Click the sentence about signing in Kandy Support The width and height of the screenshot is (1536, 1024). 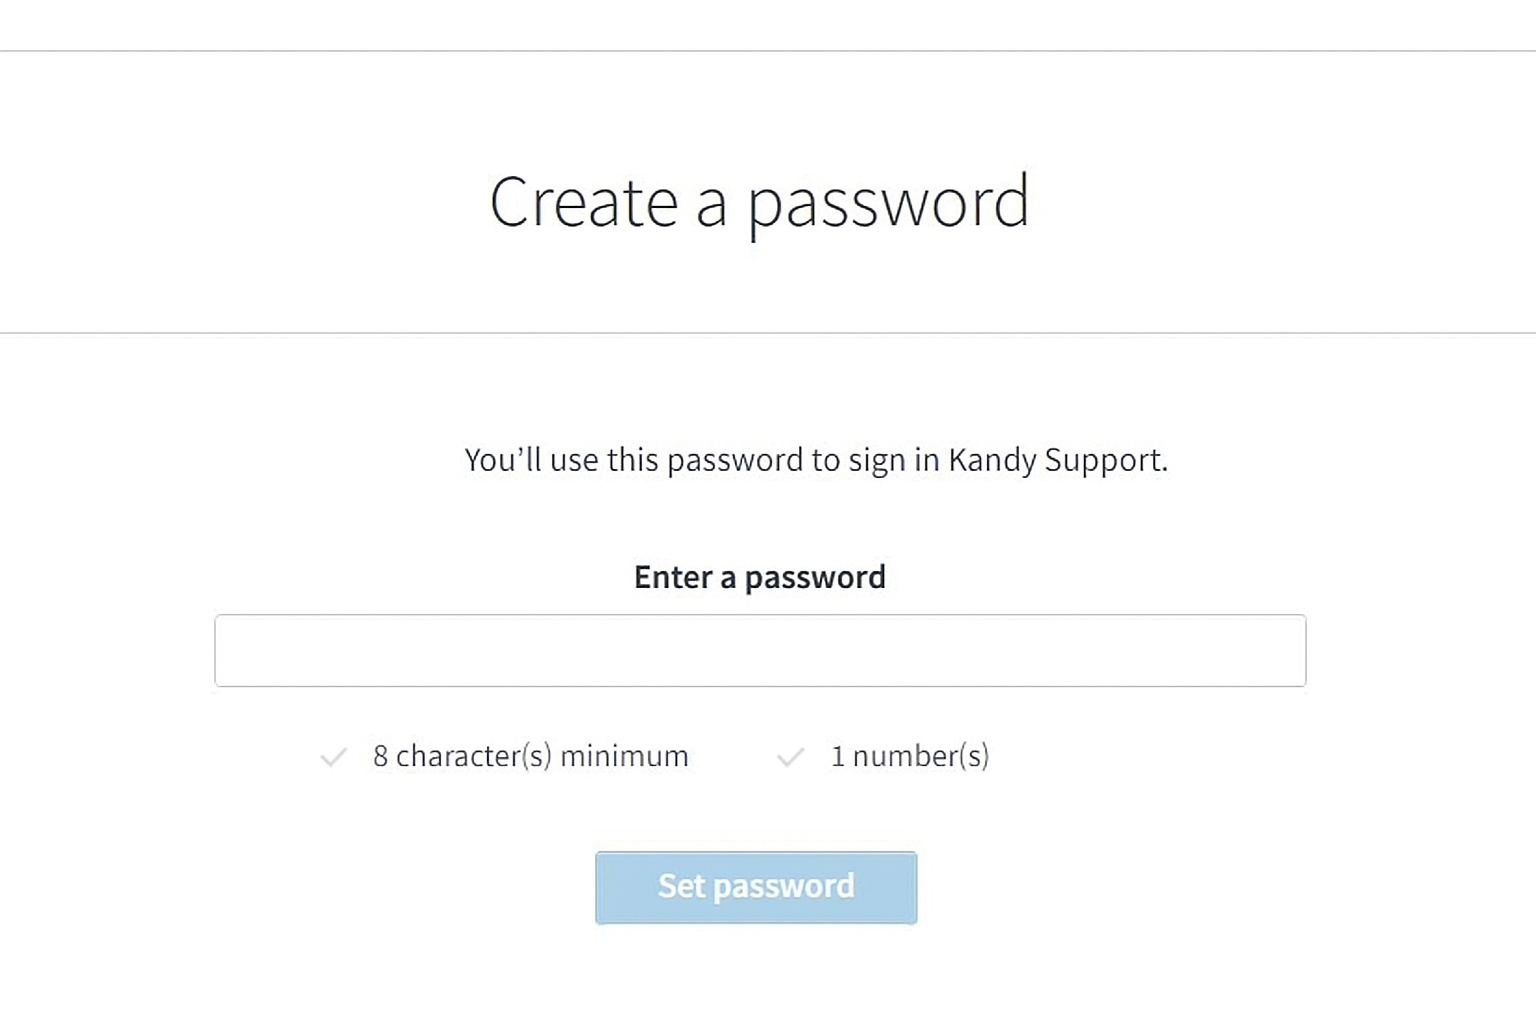816,460
